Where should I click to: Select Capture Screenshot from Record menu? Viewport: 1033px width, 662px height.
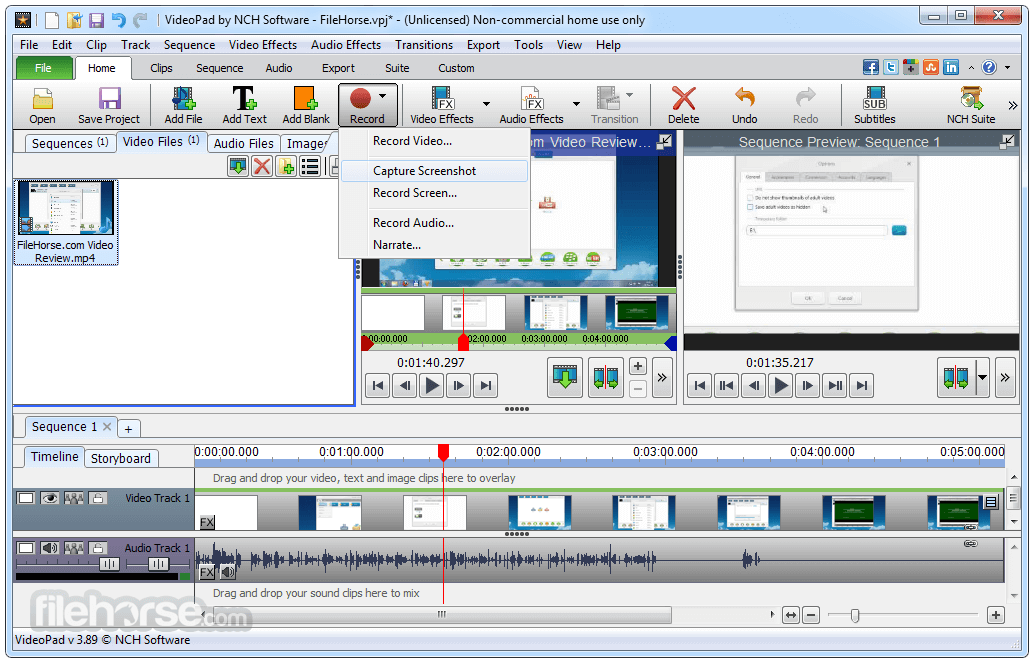click(435, 171)
